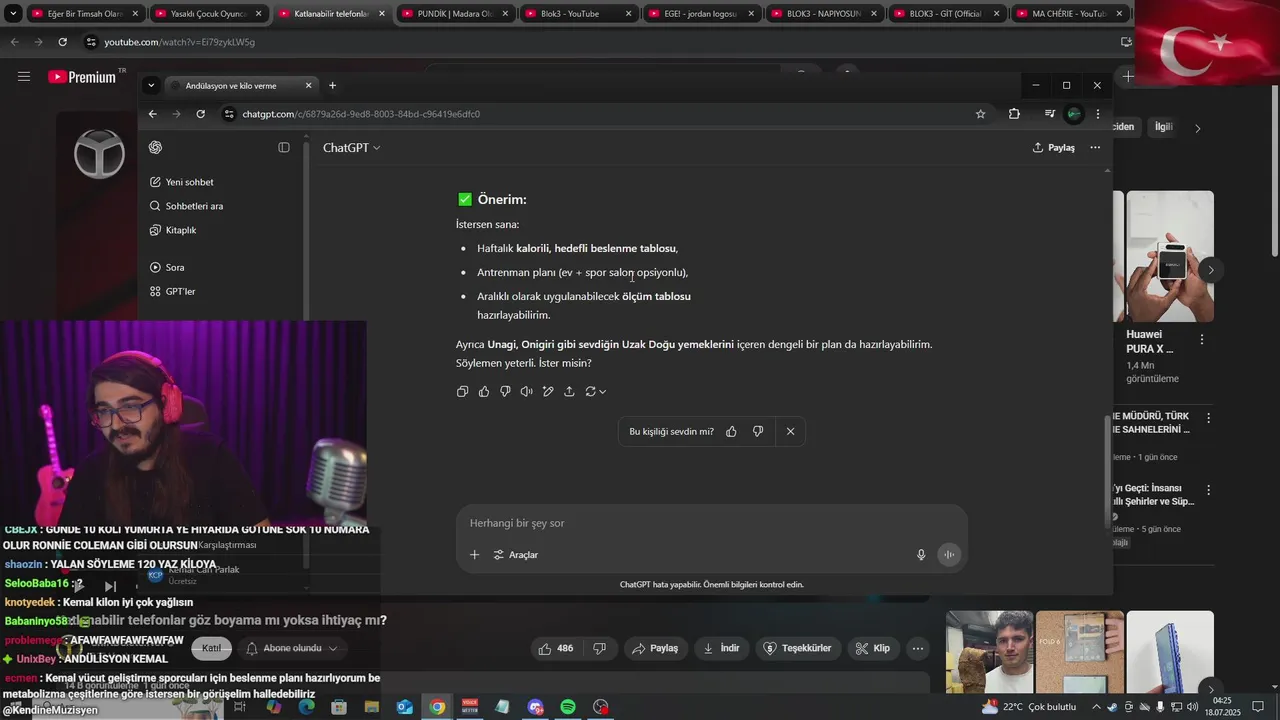Click thumbs up under the ChatGPT response

pyautogui.click(x=484, y=391)
